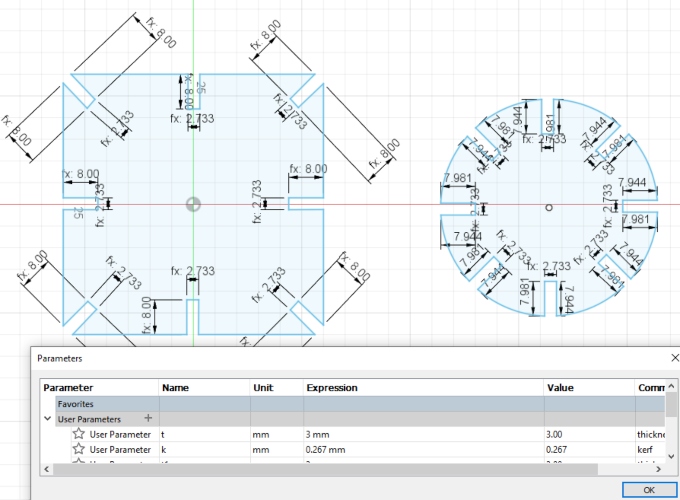Edit the 0.267 mm expression for k
This screenshot has height=500, width=680.
click(423, 449)
